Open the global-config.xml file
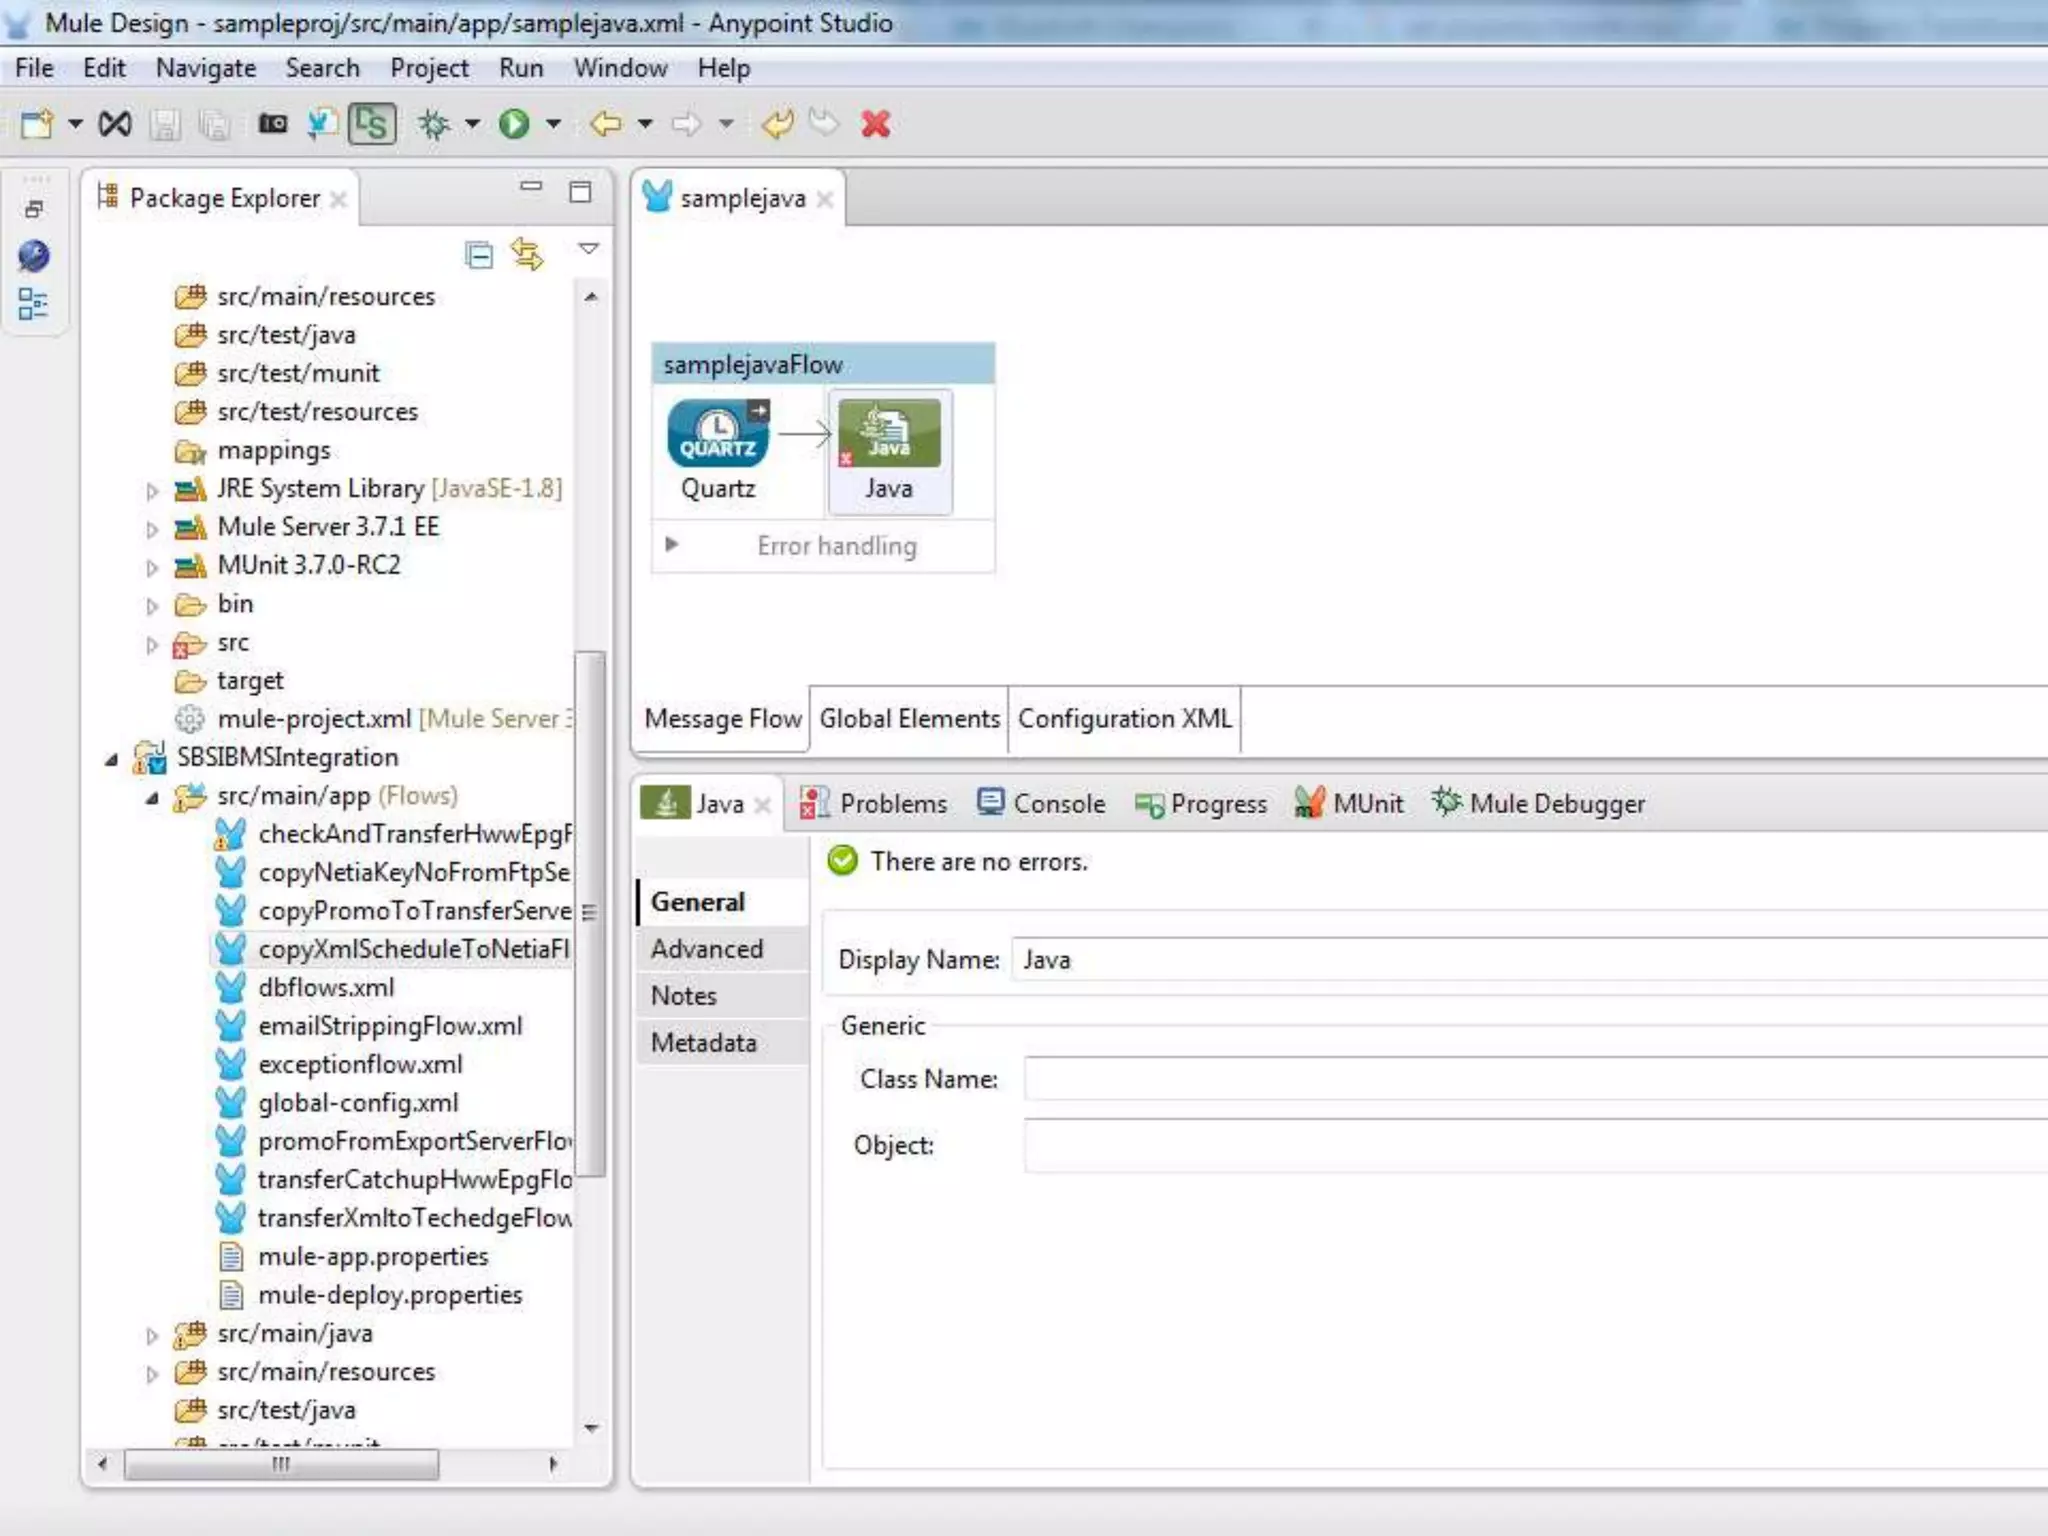 coord(357,1103)
